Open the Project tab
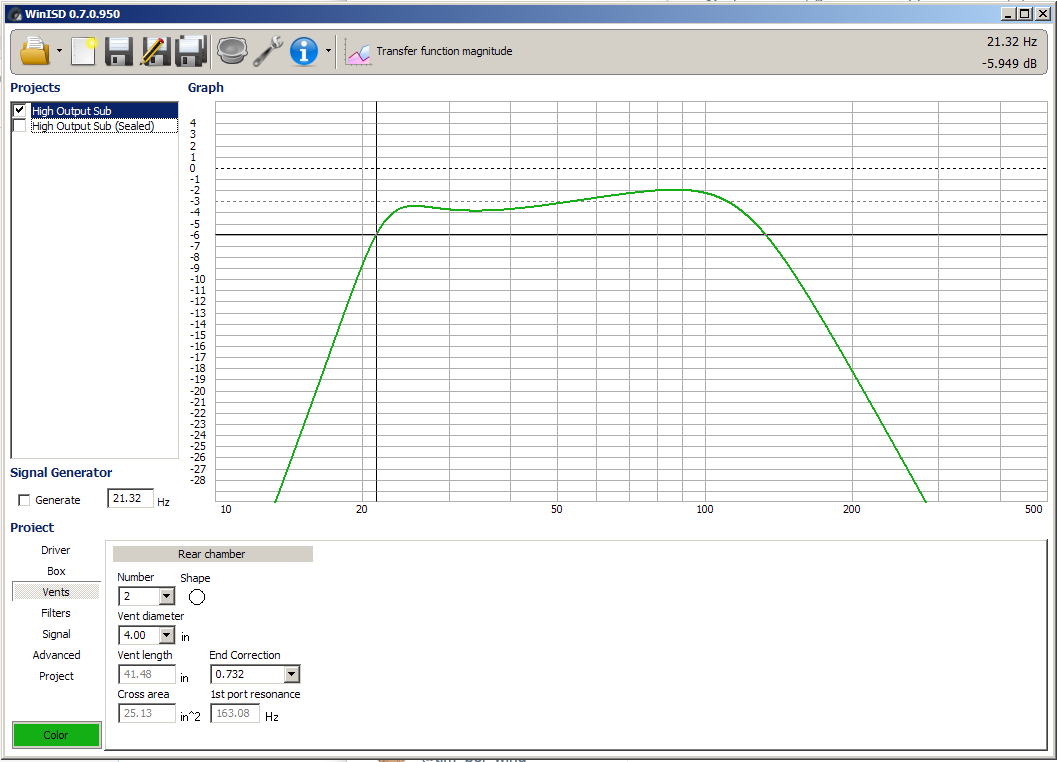The height and width of the screenshot is (762, 1057). (x=56, y=676)
